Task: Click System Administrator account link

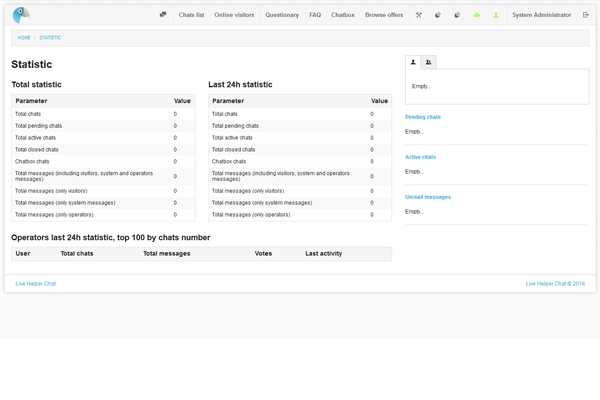Action: click(x=541, y=15)
